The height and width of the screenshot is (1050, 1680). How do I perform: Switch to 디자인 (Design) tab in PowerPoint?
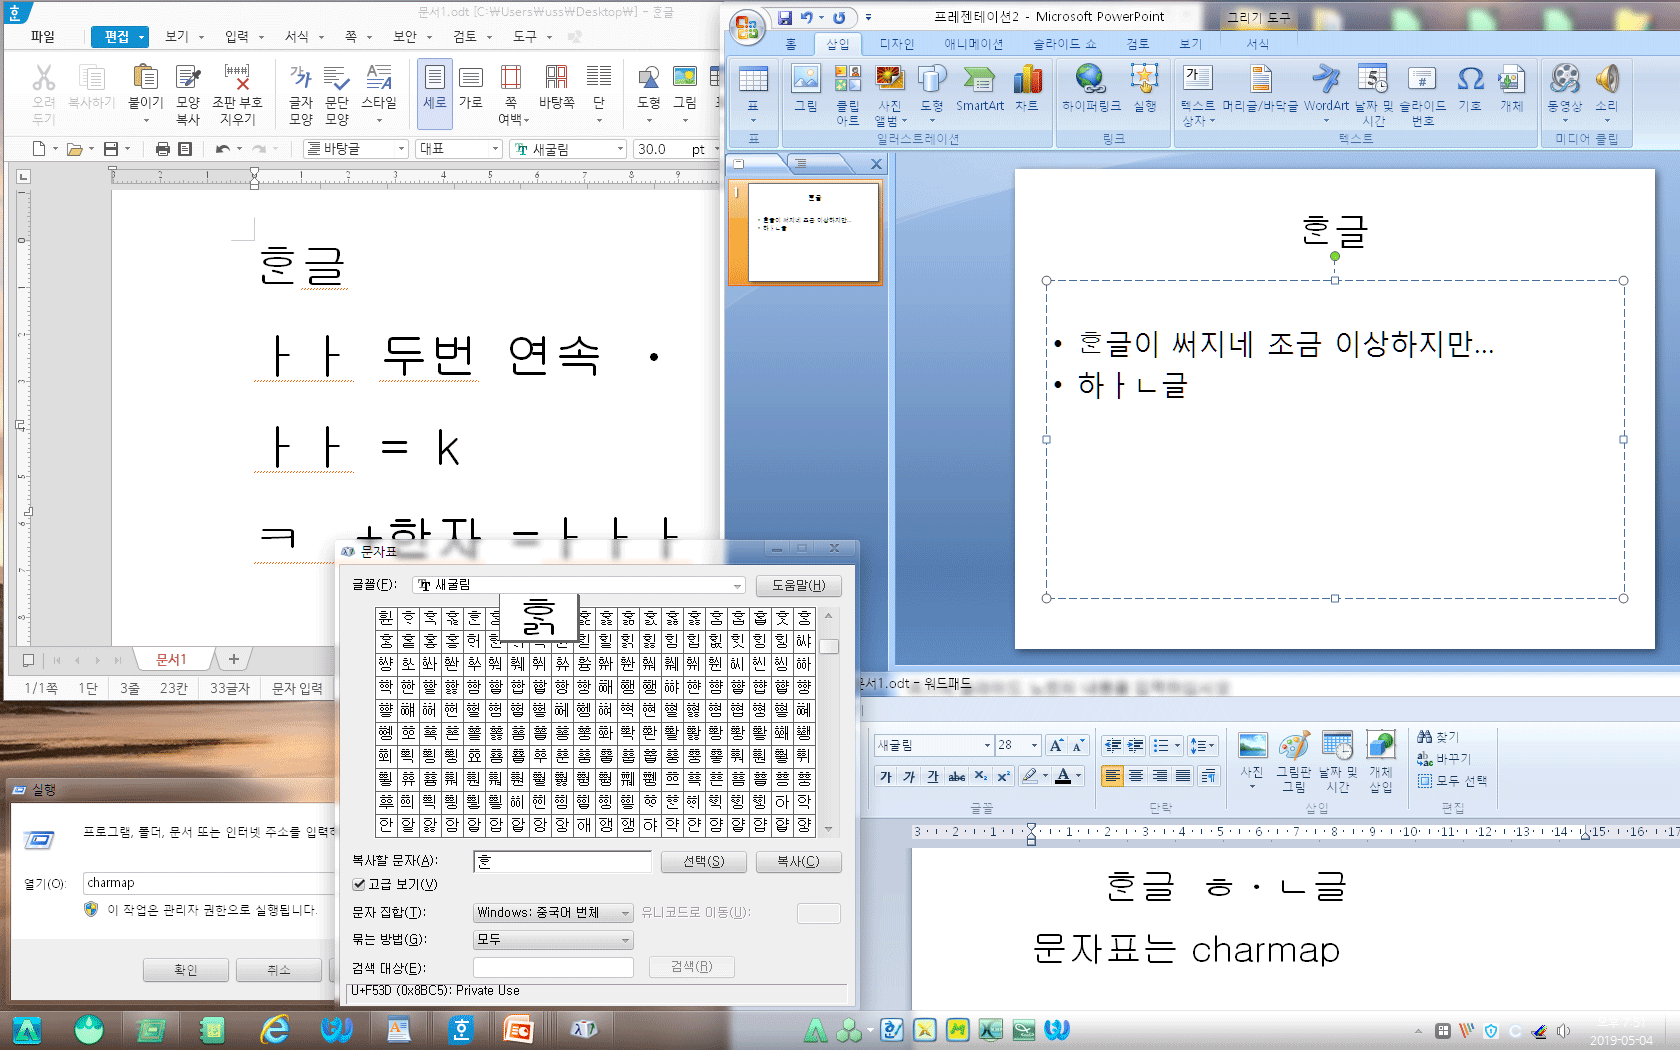[896, 44]
